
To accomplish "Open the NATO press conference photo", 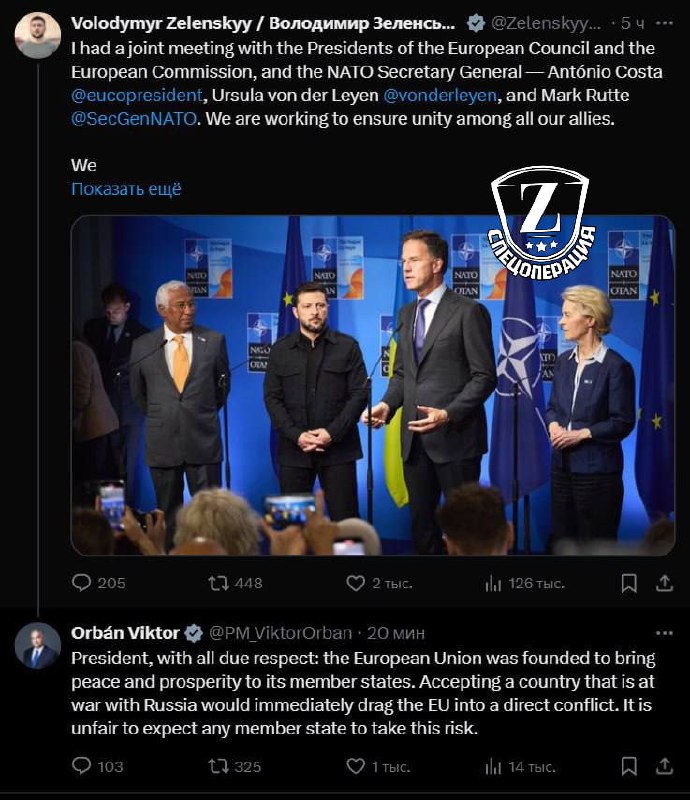I will click(372, 385).
